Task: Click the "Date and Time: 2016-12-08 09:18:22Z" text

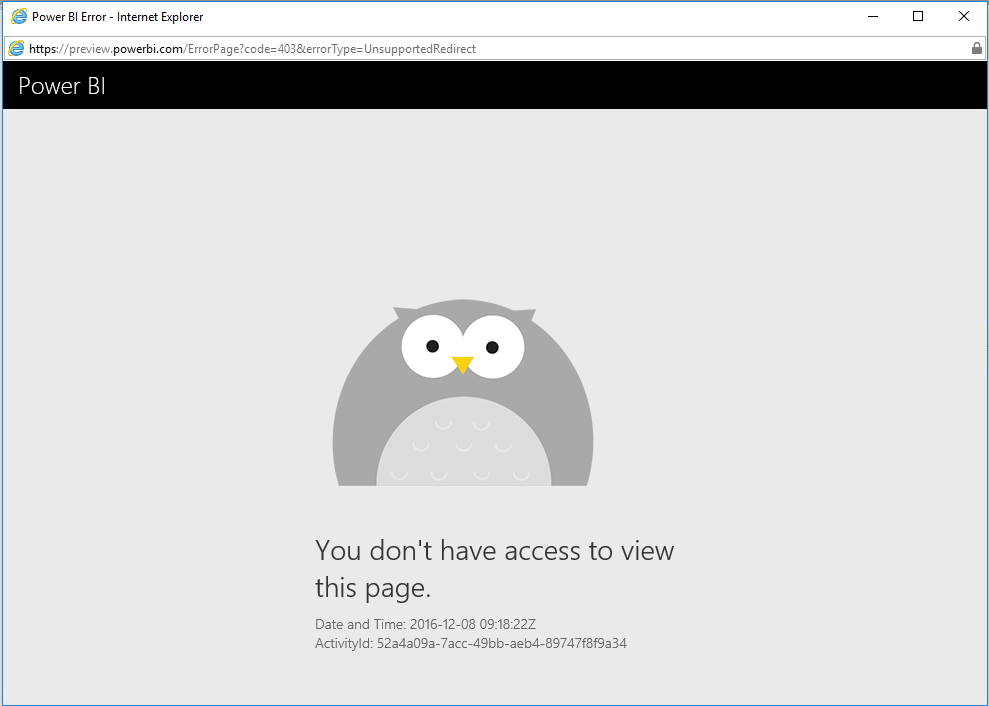Action: [425, 624]
